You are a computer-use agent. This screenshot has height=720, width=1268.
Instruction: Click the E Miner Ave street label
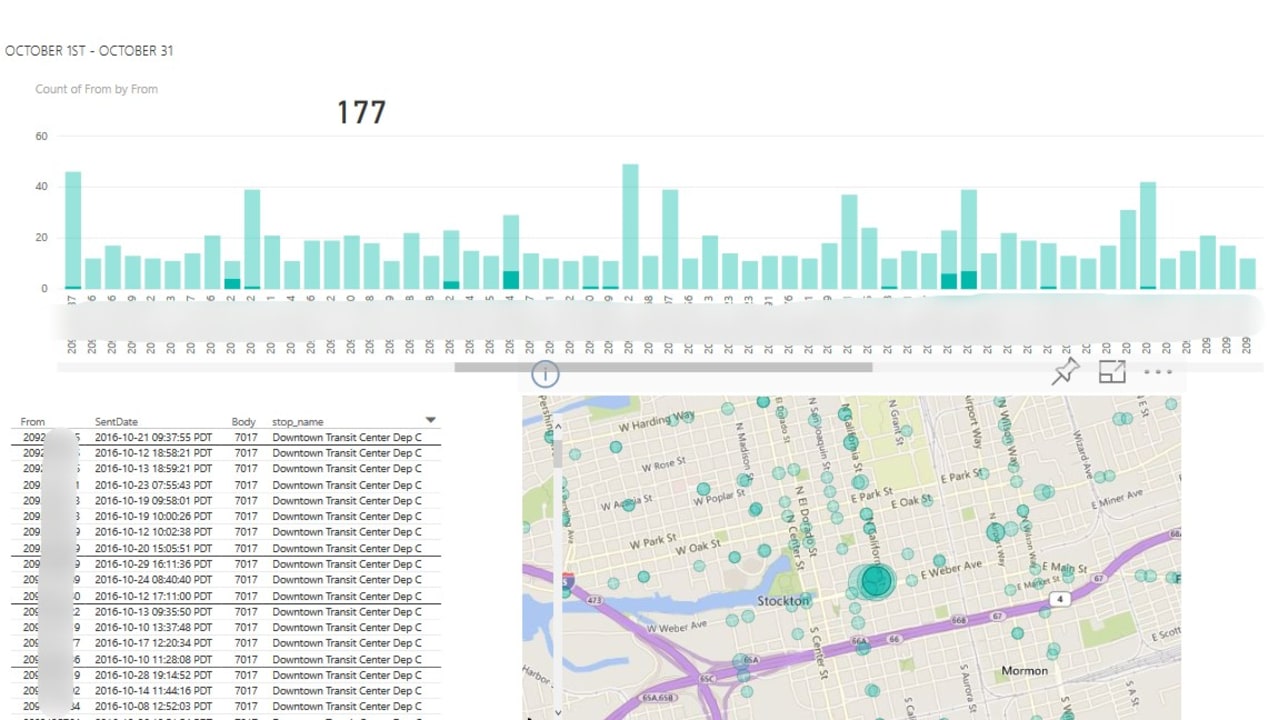pos(1116,497)
